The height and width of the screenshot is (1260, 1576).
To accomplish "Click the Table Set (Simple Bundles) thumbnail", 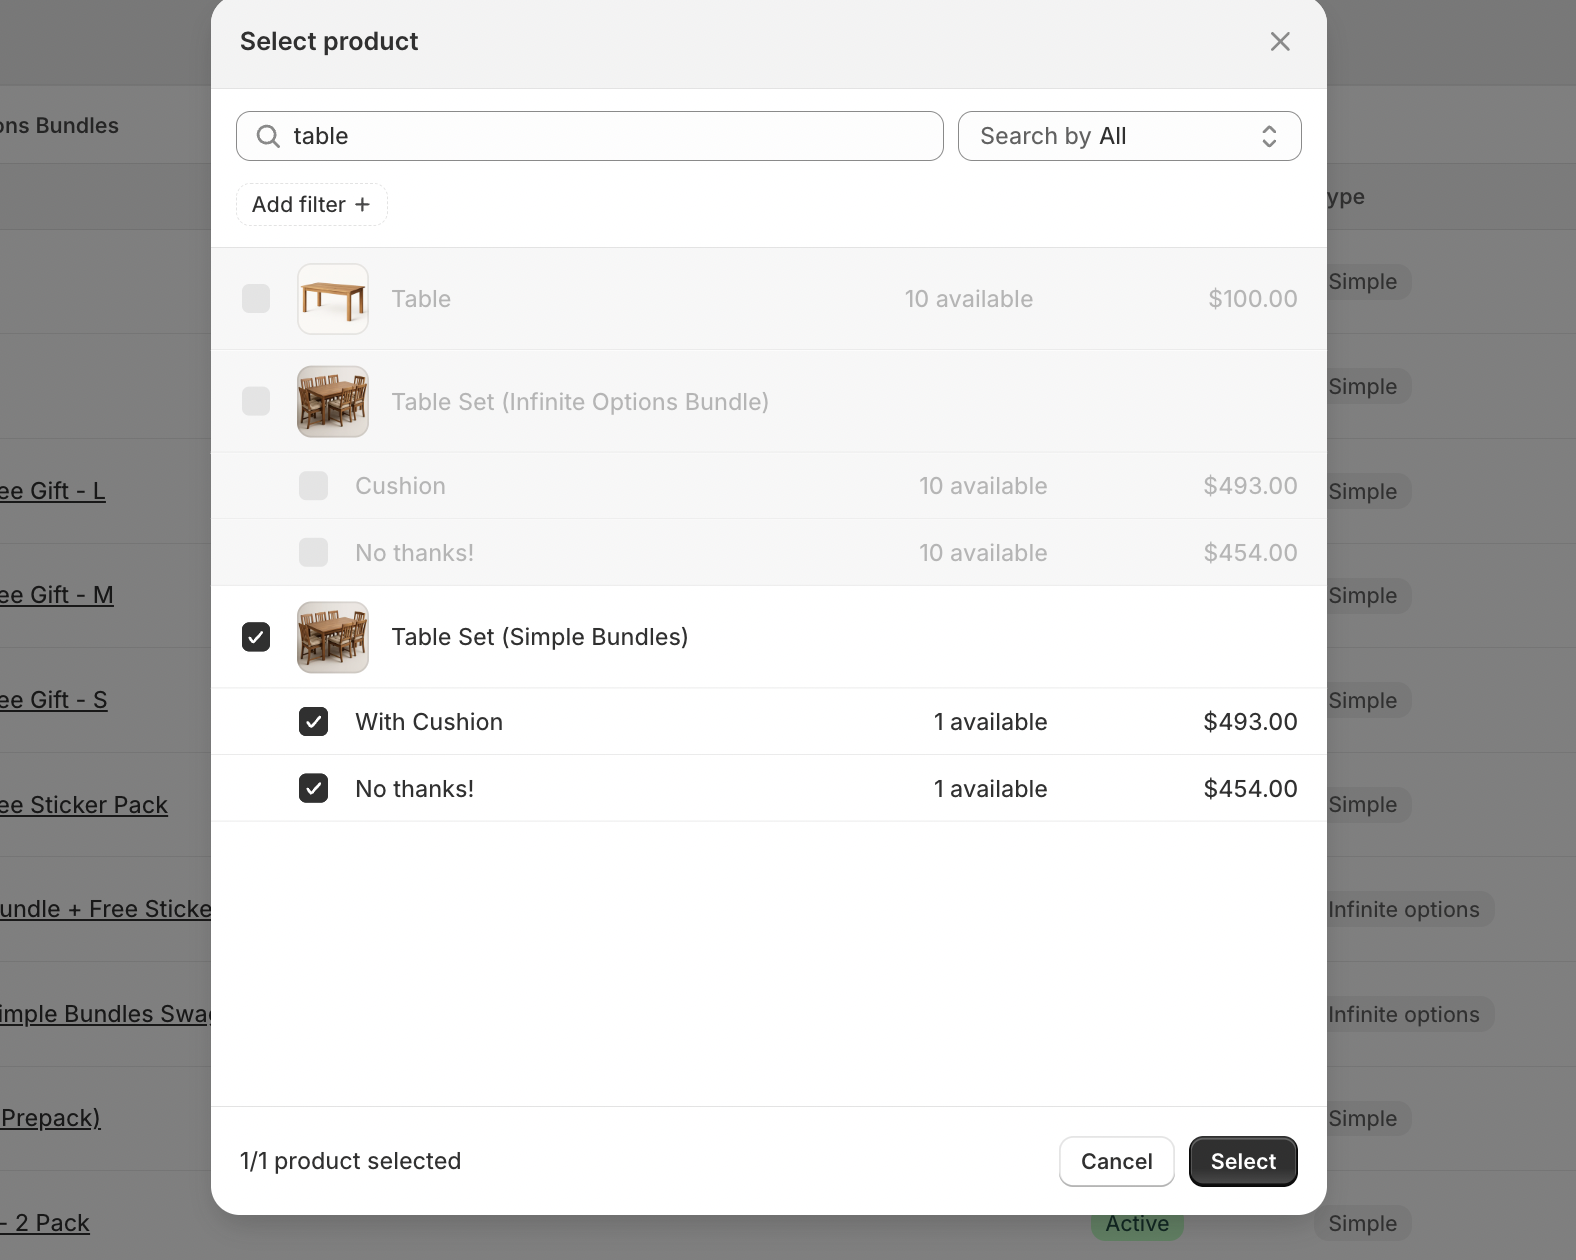I will click(x=333, y=637).
